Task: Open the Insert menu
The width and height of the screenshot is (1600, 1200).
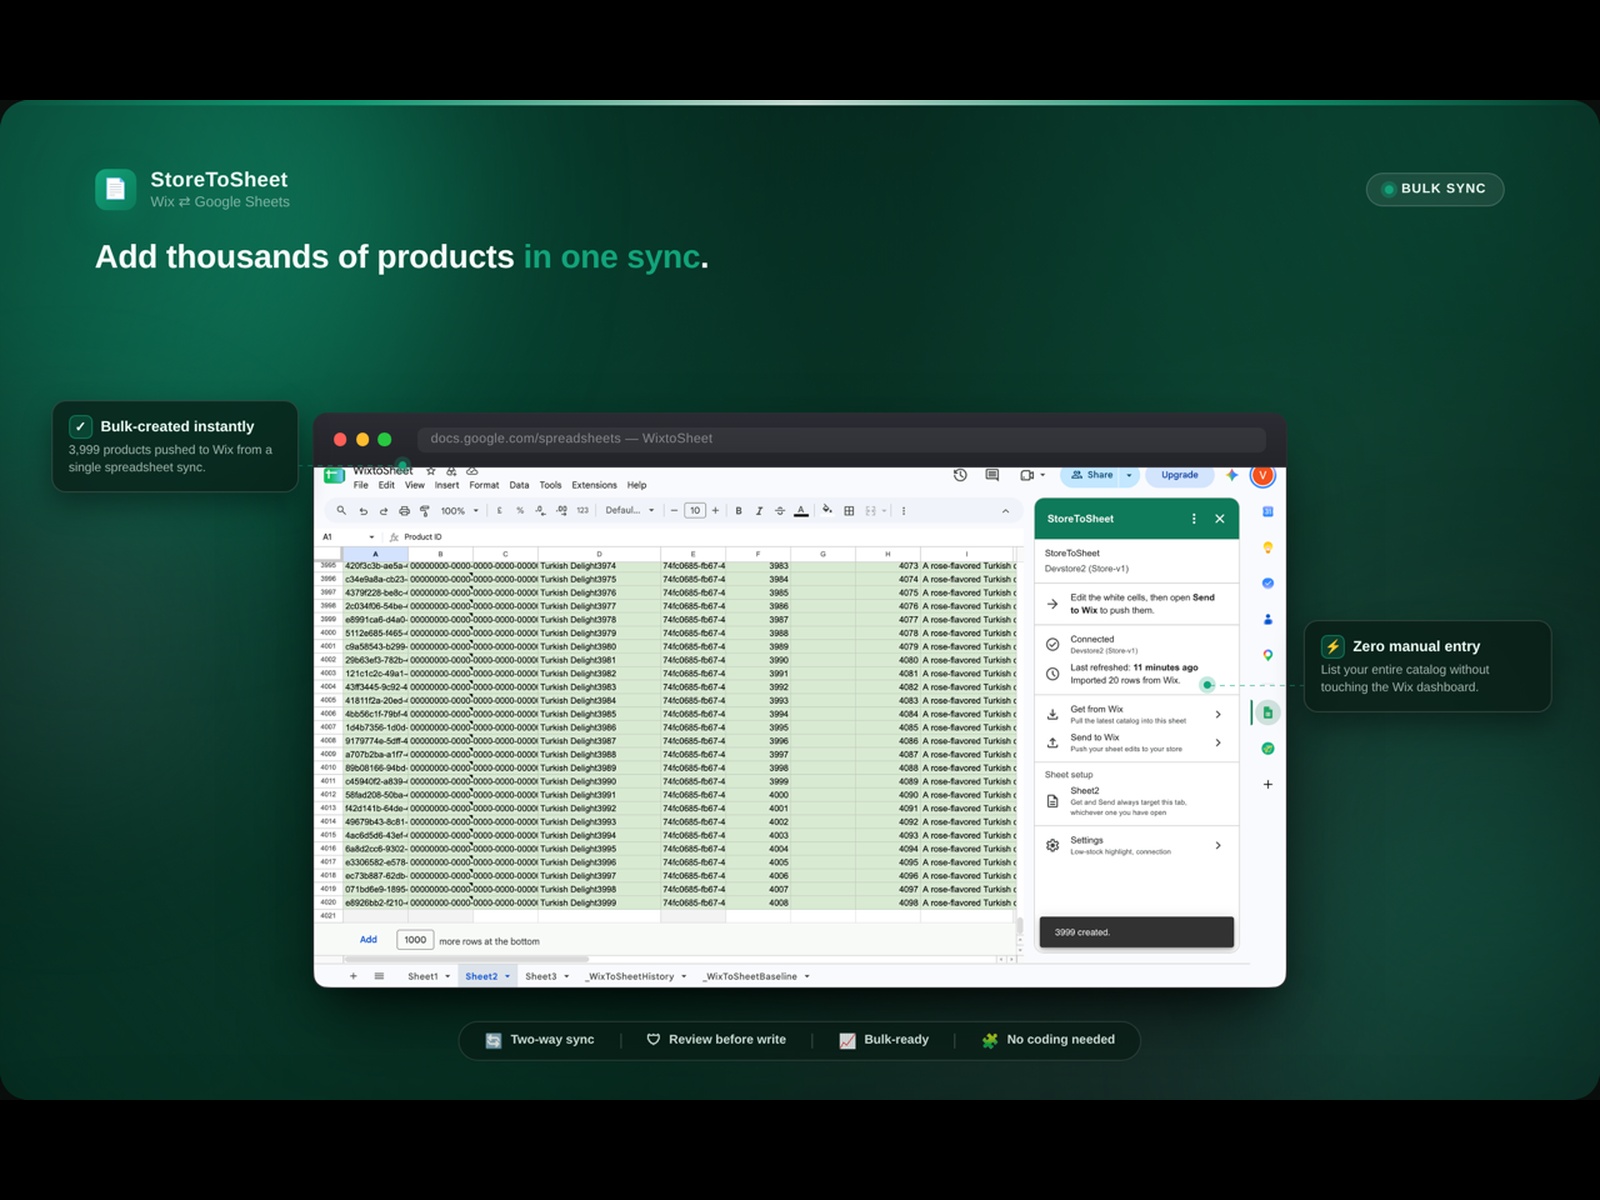Action: pos(447,485)
